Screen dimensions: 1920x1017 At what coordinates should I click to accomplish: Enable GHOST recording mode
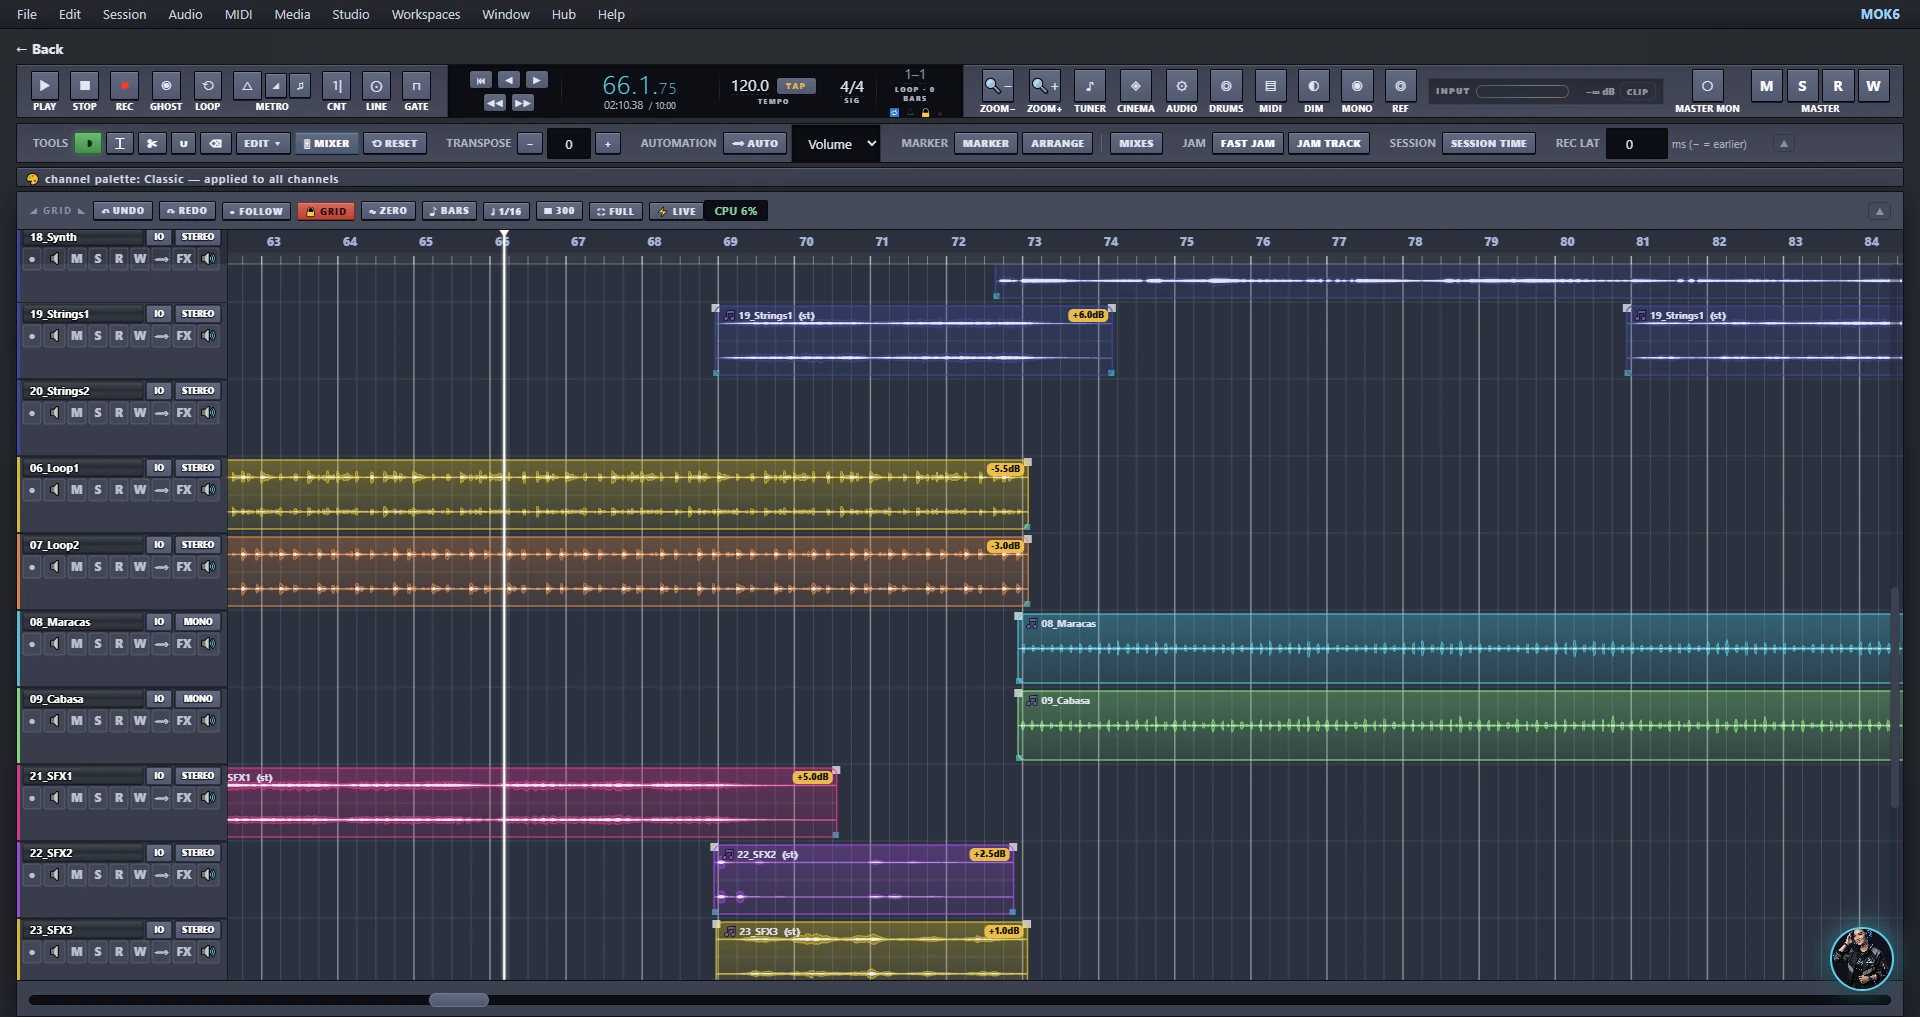pos(166,86)
